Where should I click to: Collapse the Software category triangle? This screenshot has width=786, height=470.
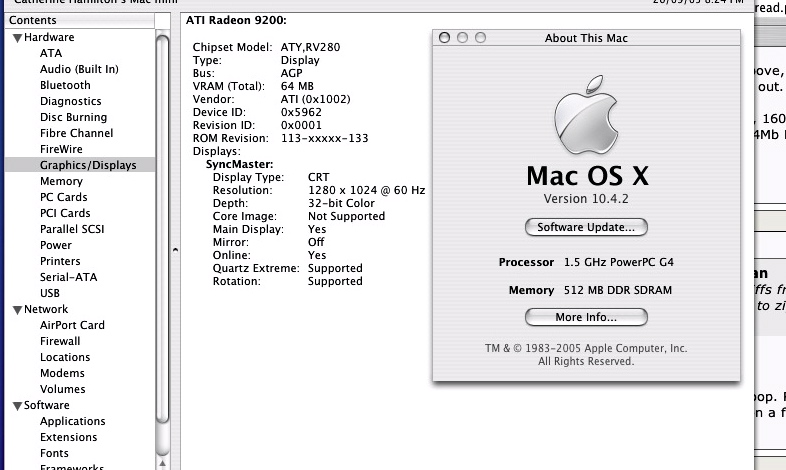pos(18,406)
